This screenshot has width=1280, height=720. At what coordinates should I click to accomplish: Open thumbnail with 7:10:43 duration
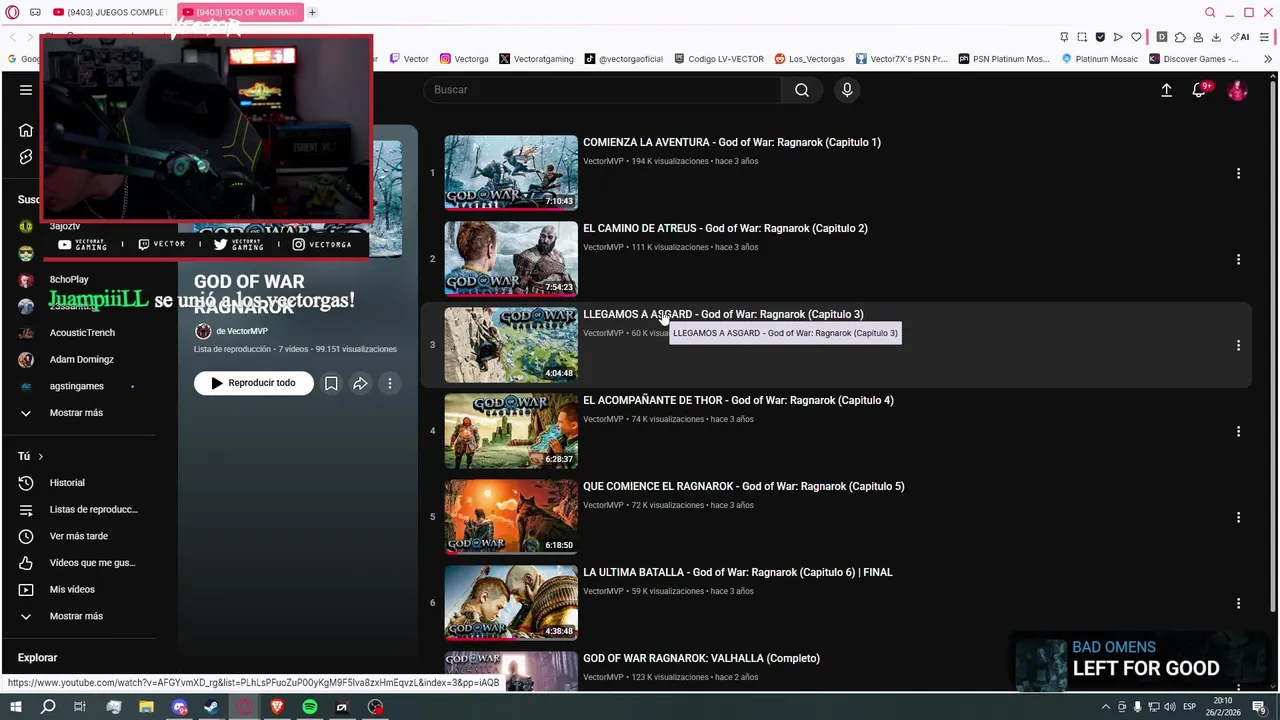(511, 173)
